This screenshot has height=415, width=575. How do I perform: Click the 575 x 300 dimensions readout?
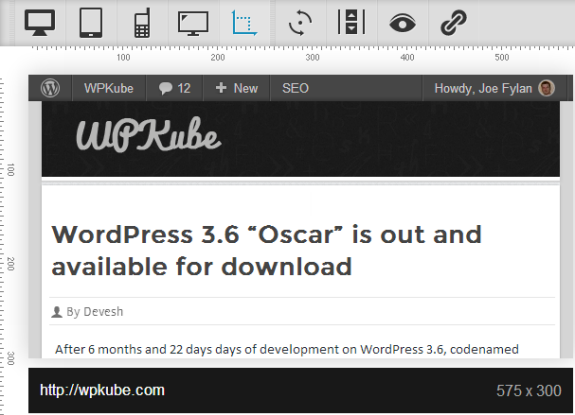[528, 391]
